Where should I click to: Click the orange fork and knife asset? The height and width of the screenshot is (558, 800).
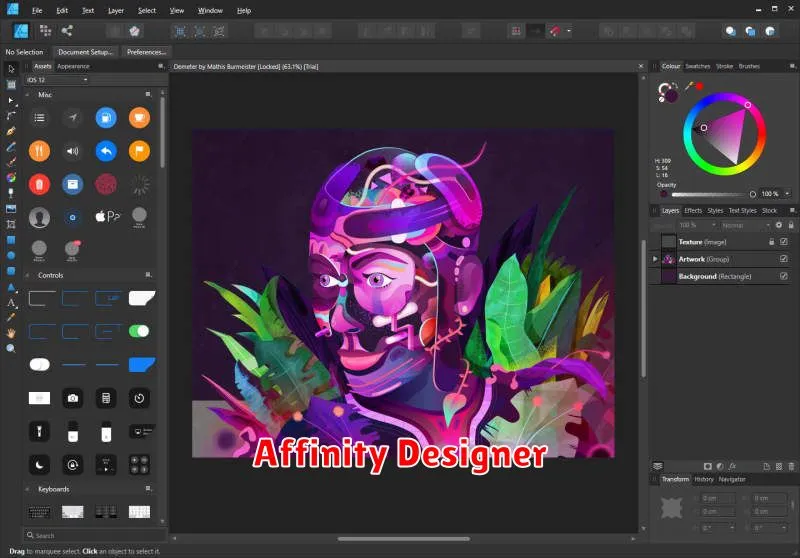point(39,151)
